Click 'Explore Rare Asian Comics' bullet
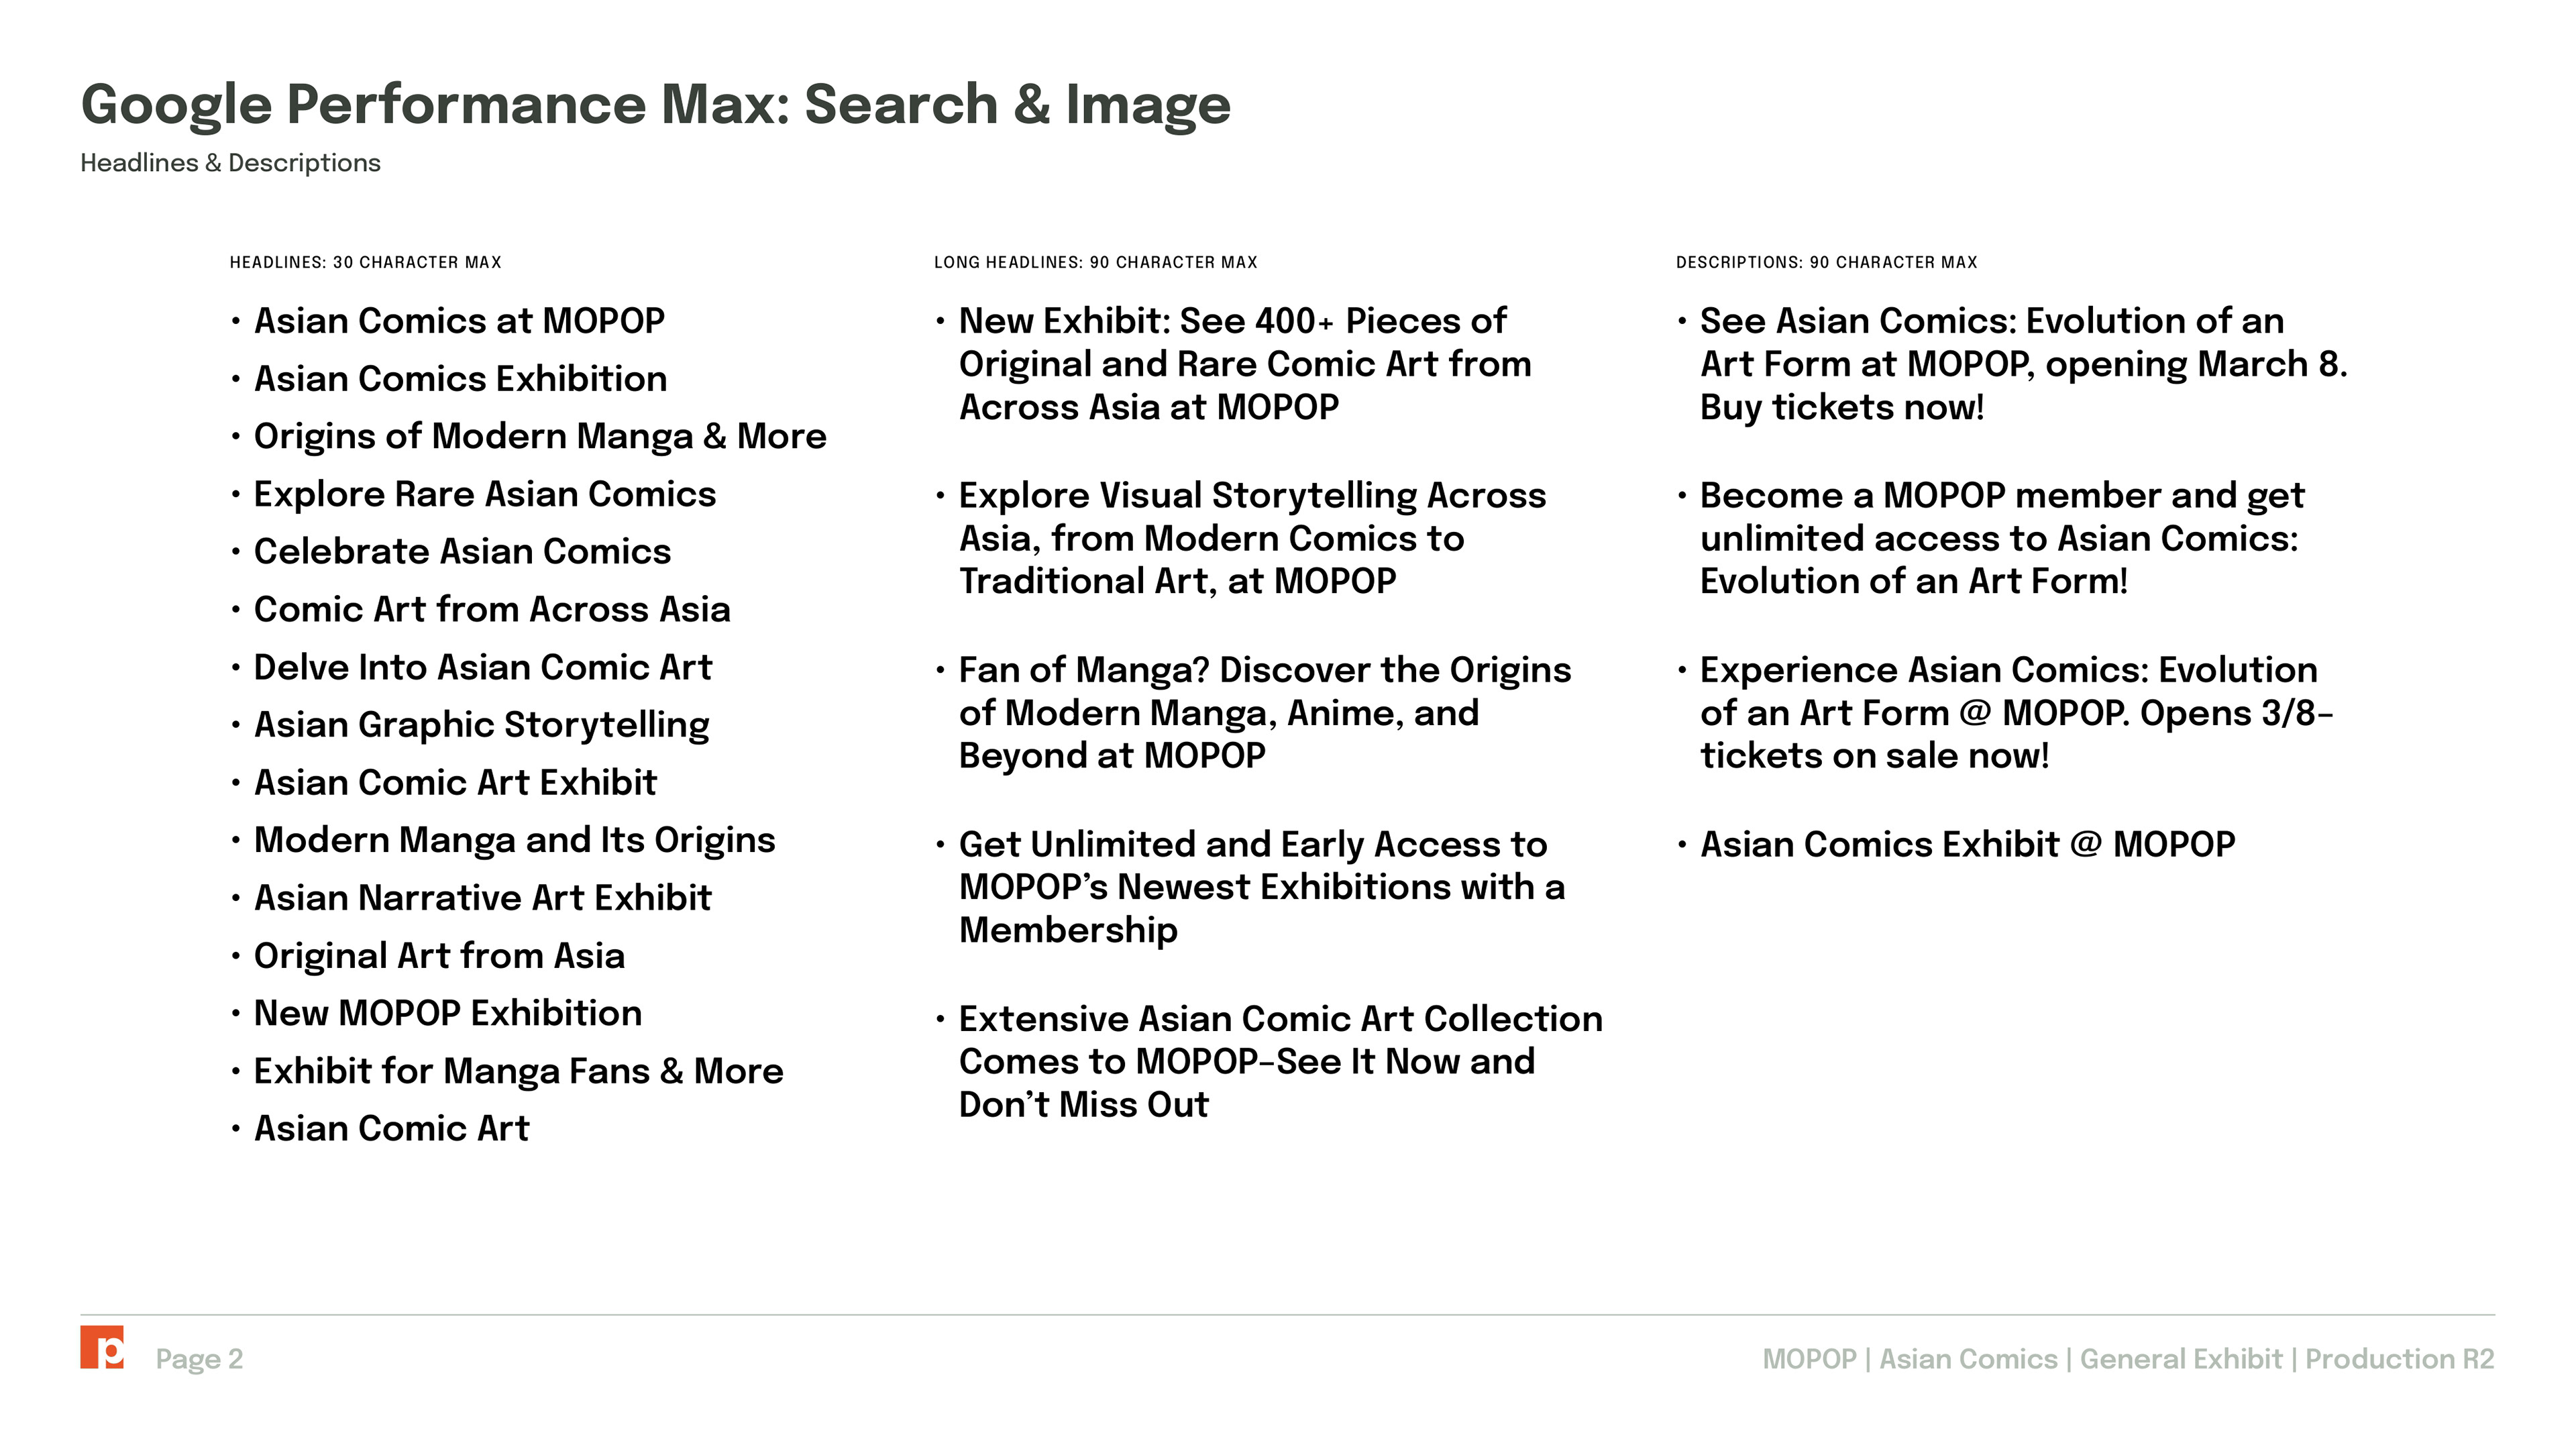Screen dimensions: 2576x1449 tap(485, 494)
